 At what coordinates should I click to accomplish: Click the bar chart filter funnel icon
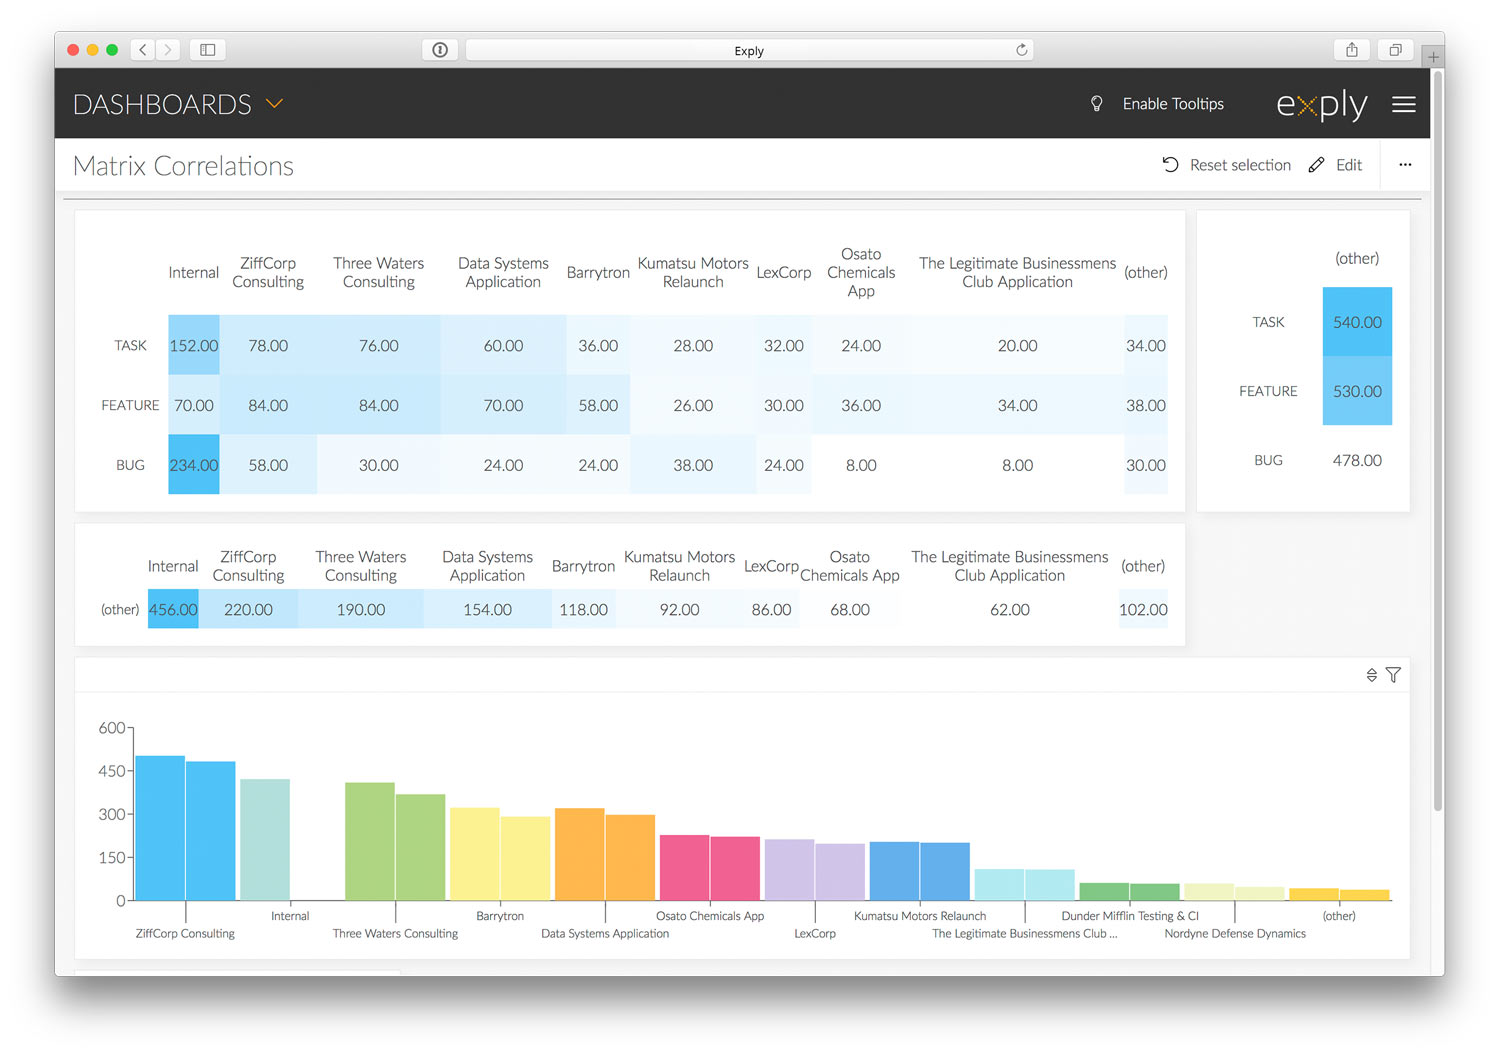[x=1393, y=675]
